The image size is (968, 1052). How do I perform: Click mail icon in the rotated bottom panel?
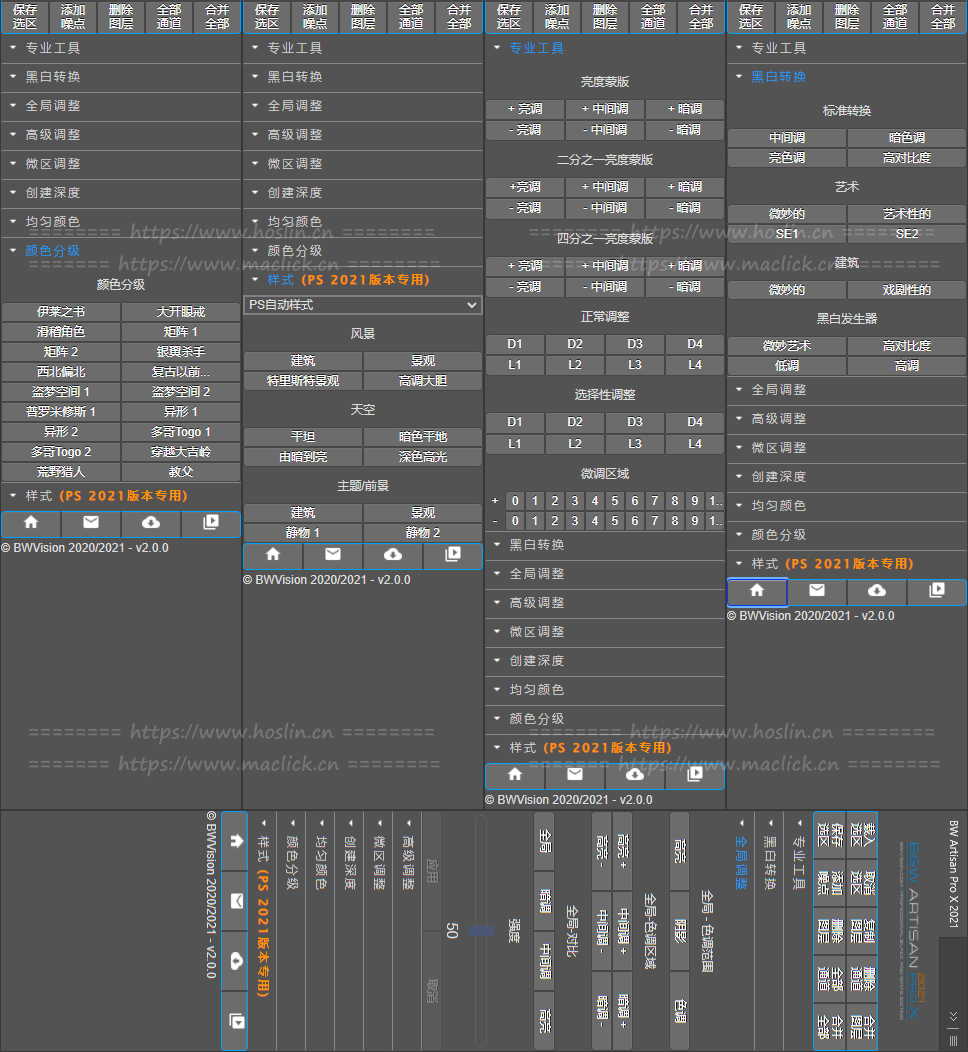coord(235,901)
